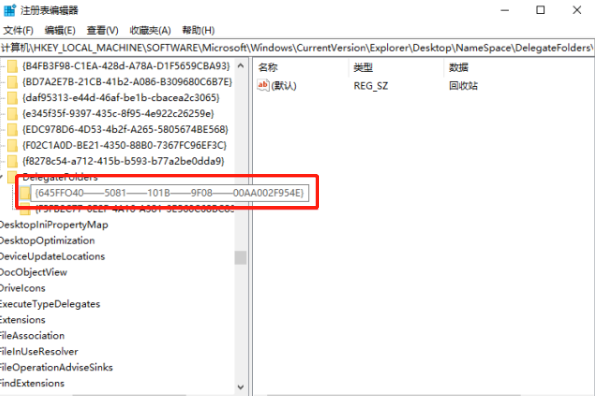Screen dimensions: 595x396
Task: Click folder icon of {B4FB3F98-C1EA-428d-A78A-D1F5659CBA93}
Action: [x=13, y=66]
